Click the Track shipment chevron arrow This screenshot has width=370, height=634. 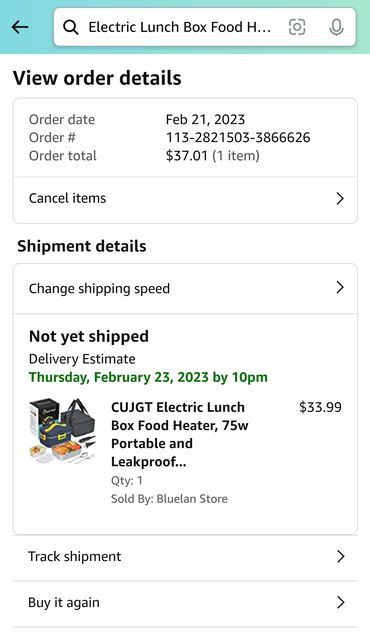[x=340, y=556]
